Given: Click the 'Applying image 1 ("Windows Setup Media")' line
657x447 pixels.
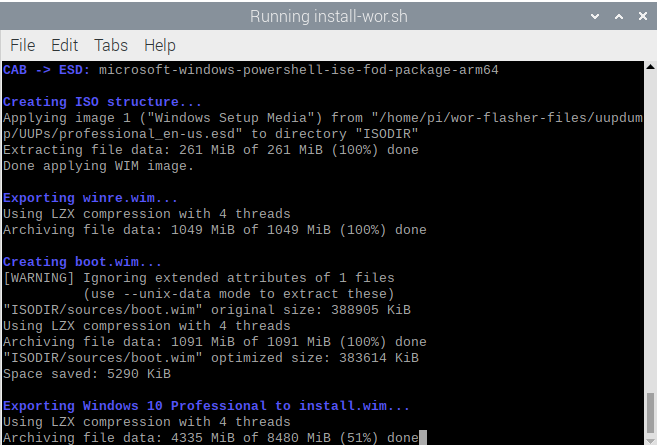Looking at the screenshot, I should pos(323,118).
